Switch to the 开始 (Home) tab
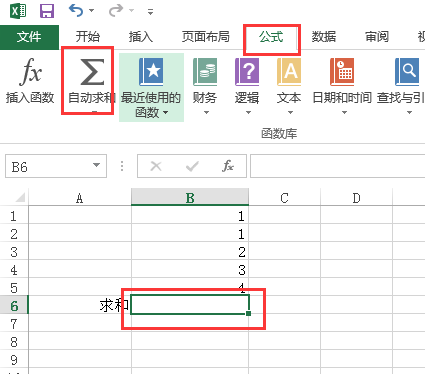Image resolution: width=425 pixels, height=374 pixels. (x=88, y=37)
